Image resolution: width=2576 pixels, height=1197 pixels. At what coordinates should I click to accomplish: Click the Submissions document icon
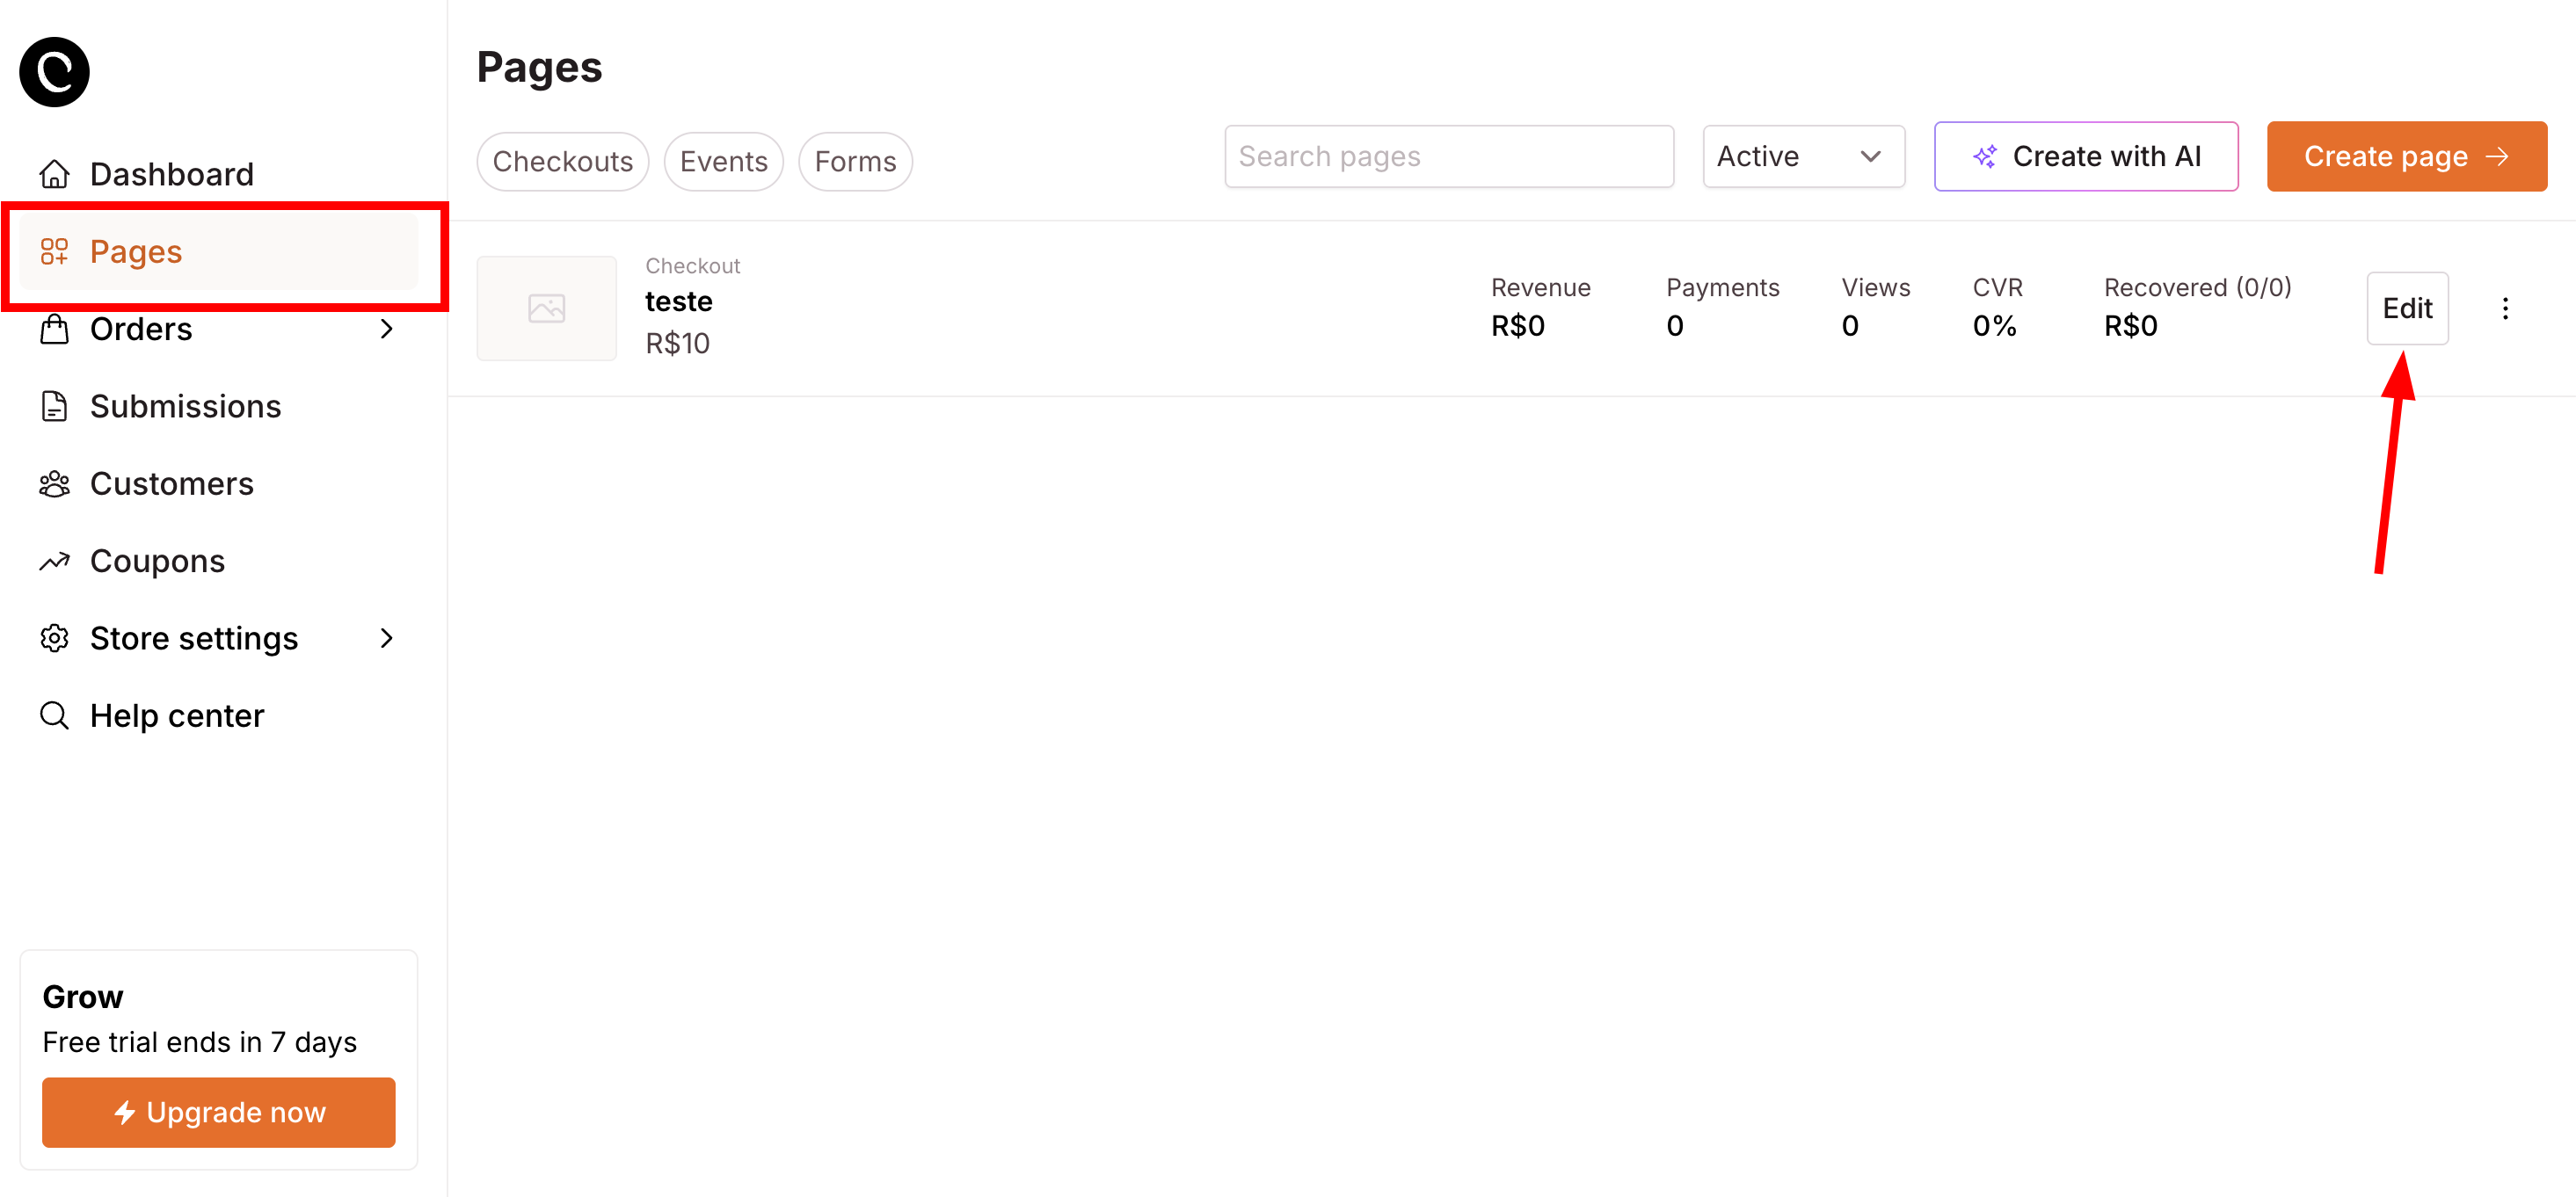point(54,406)
